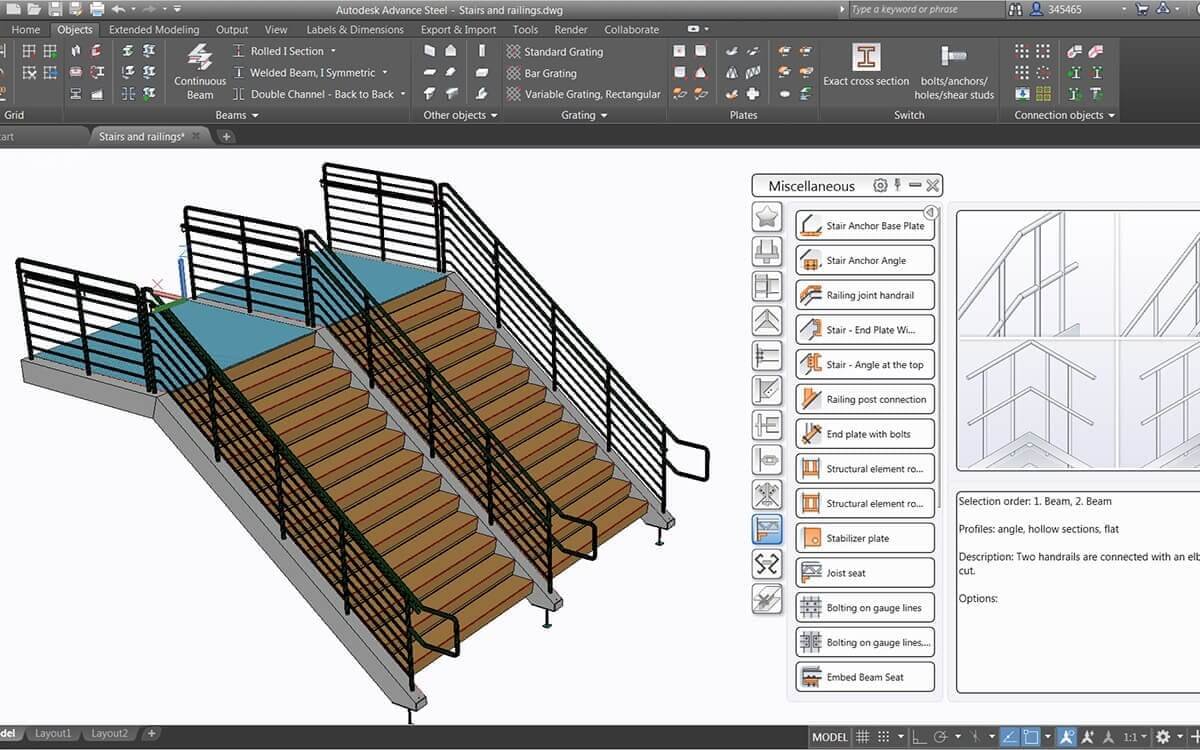Toggle grid display in the status bar
The height and width of the screenshot is (750, 1200).
click(x=863, y=738)
